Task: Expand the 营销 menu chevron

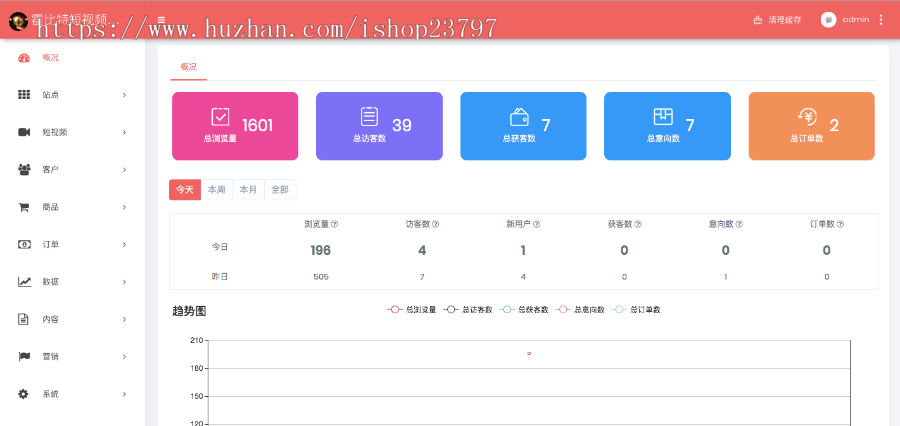Action: click(x=124, y=357)
